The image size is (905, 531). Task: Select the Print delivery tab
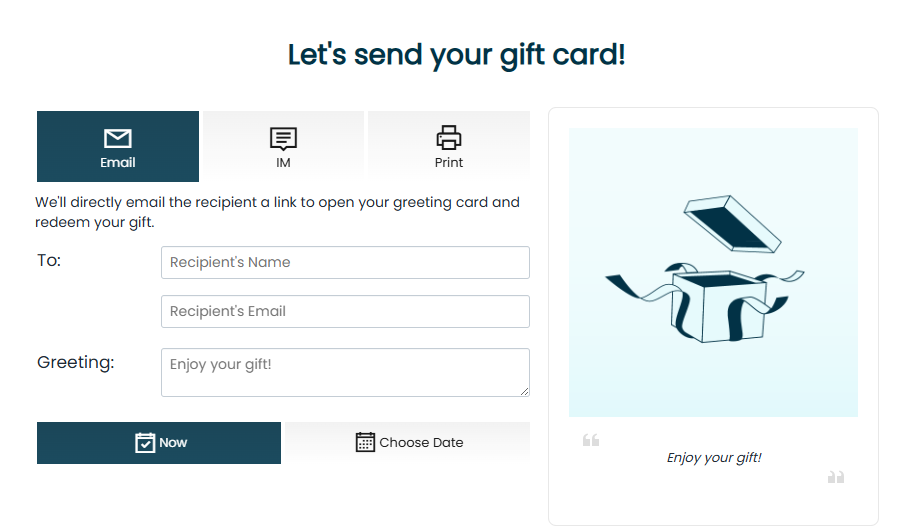point(449,147)
